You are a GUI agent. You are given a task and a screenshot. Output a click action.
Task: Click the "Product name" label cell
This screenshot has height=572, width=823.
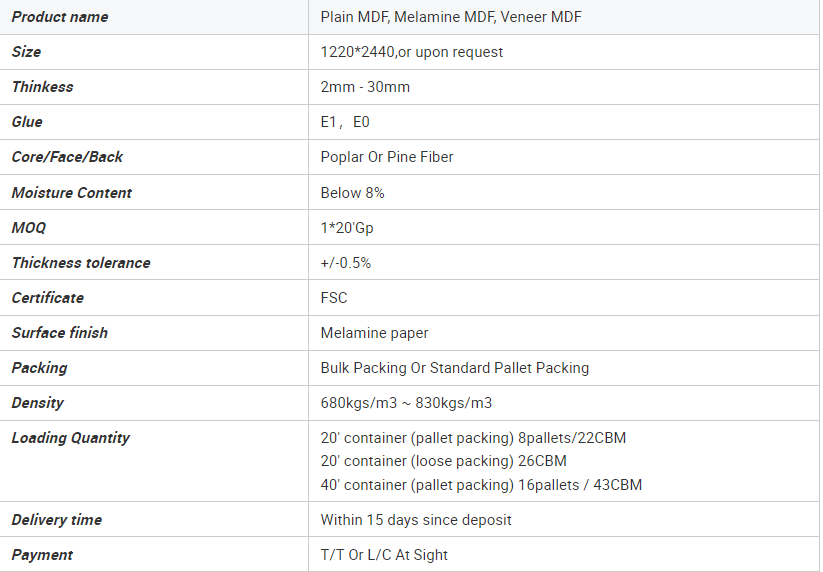coord(60,17)
